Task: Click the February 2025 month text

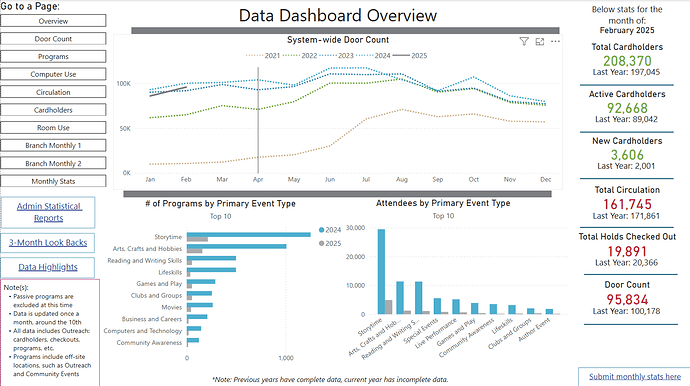Action: [627, 30]
